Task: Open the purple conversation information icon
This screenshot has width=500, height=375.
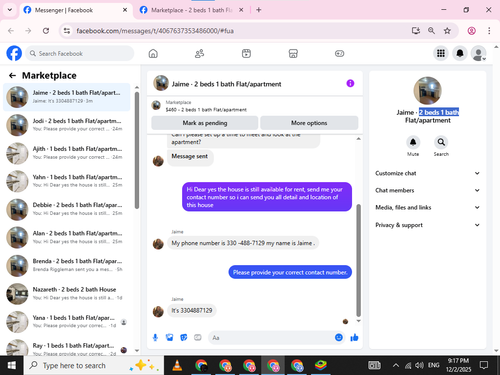Action: click(350, 83)
